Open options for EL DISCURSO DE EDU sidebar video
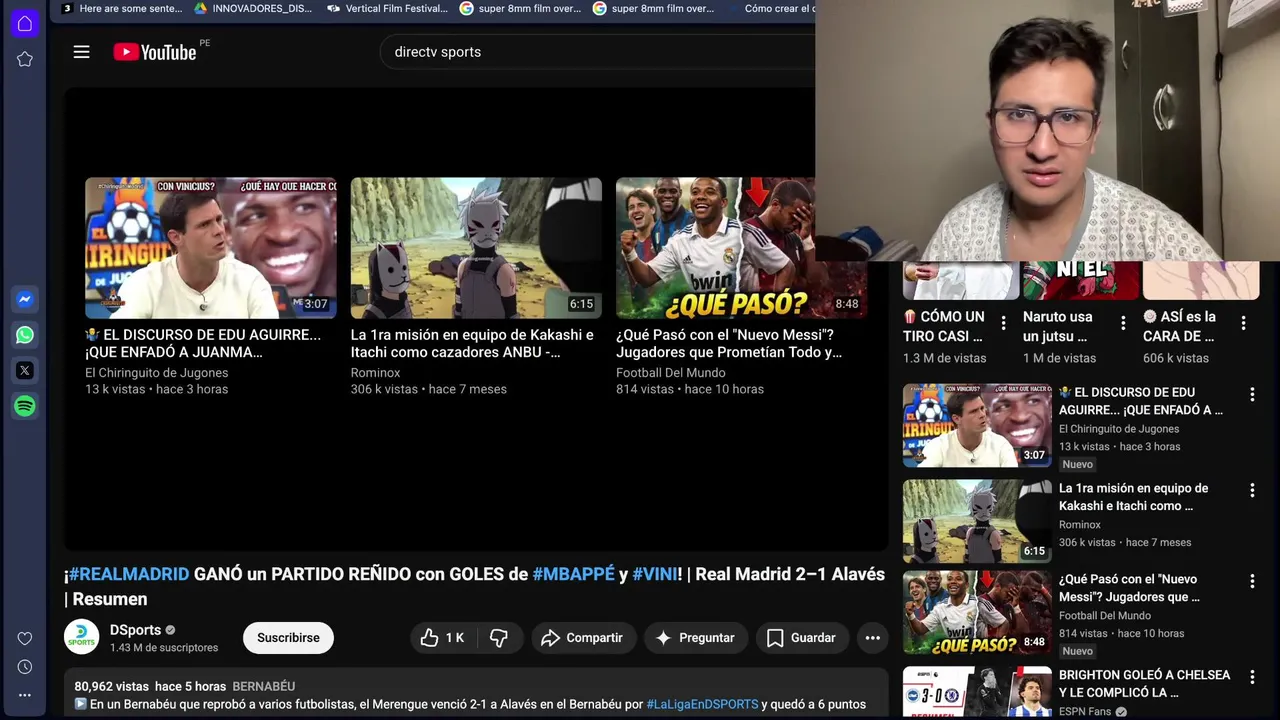The width and height of the screenshot is (1280, 720). (1251, 395)
